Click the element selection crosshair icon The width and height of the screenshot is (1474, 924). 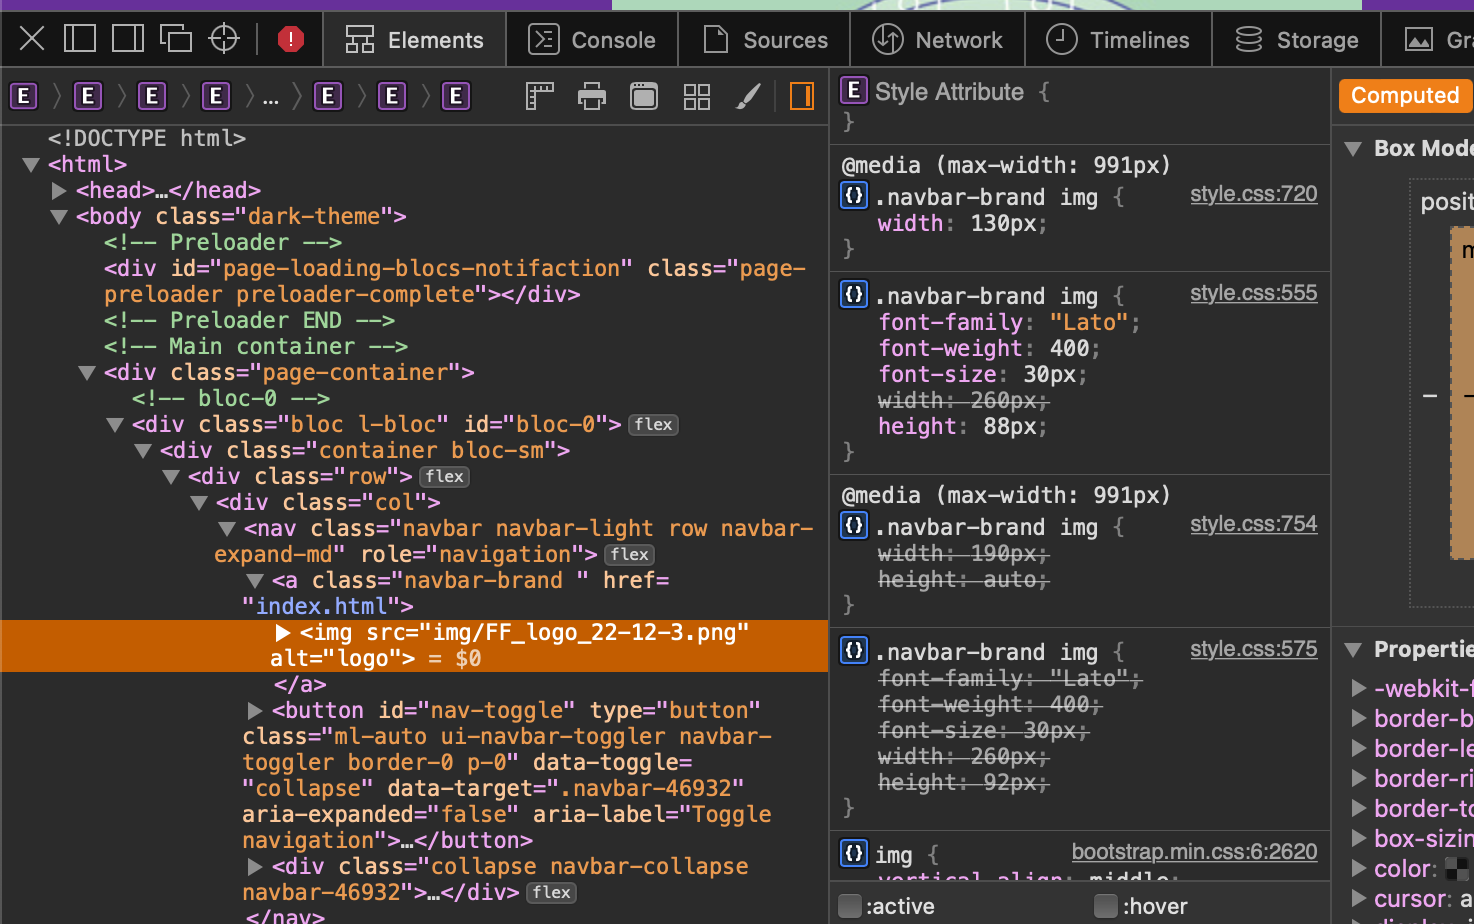pyautogui.click(x=224, y=39)
